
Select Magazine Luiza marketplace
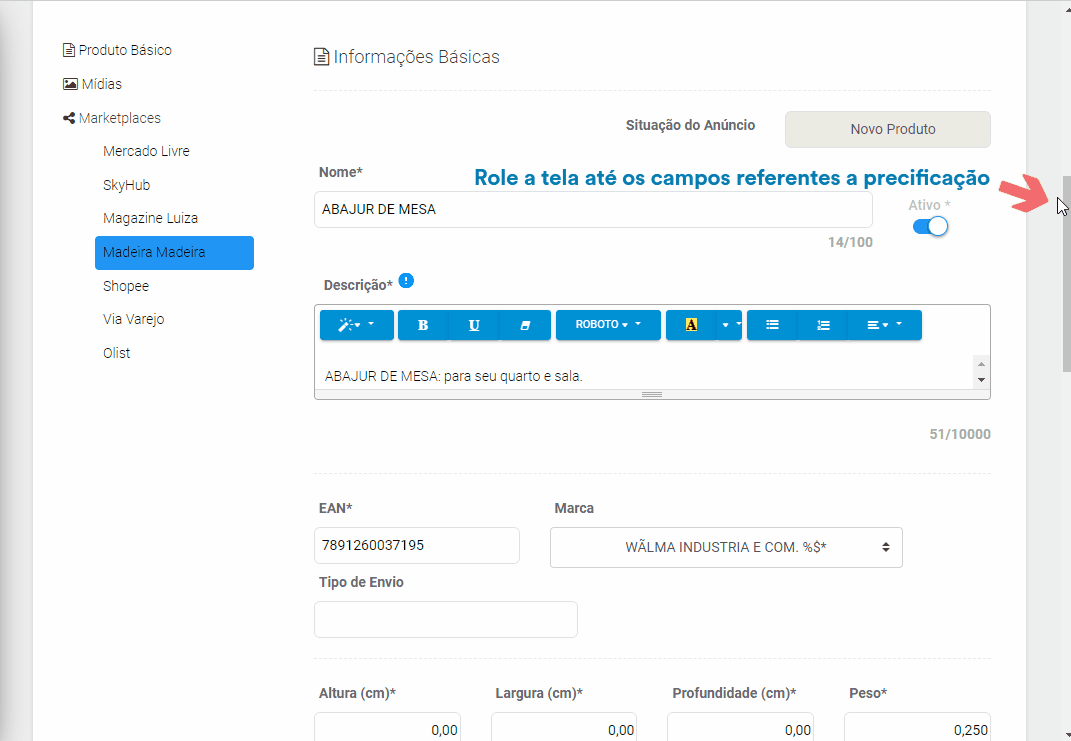150,219
